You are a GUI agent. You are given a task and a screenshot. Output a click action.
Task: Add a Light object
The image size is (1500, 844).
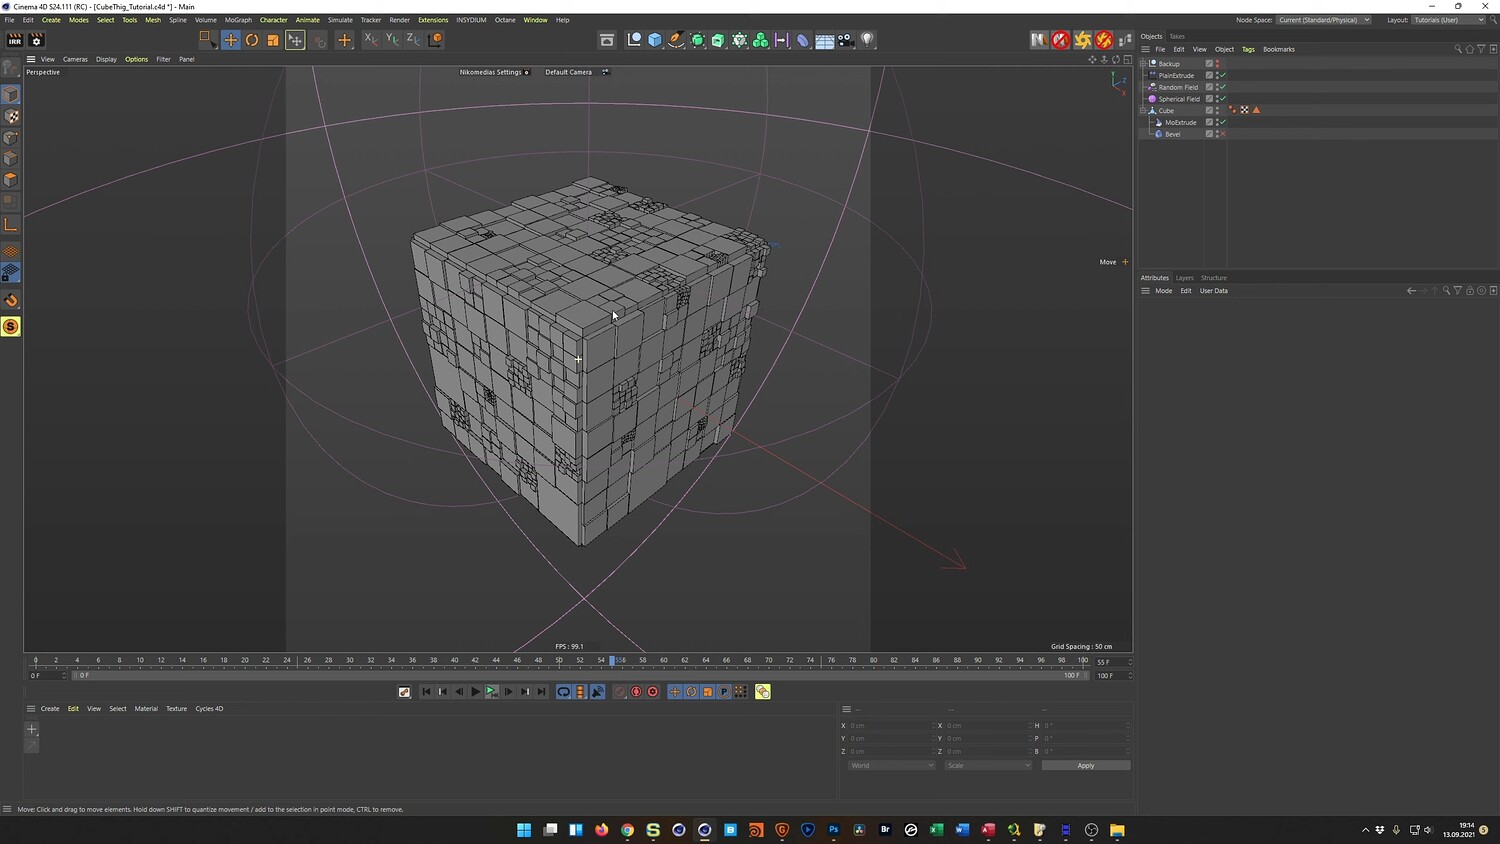tap(867, 40)
